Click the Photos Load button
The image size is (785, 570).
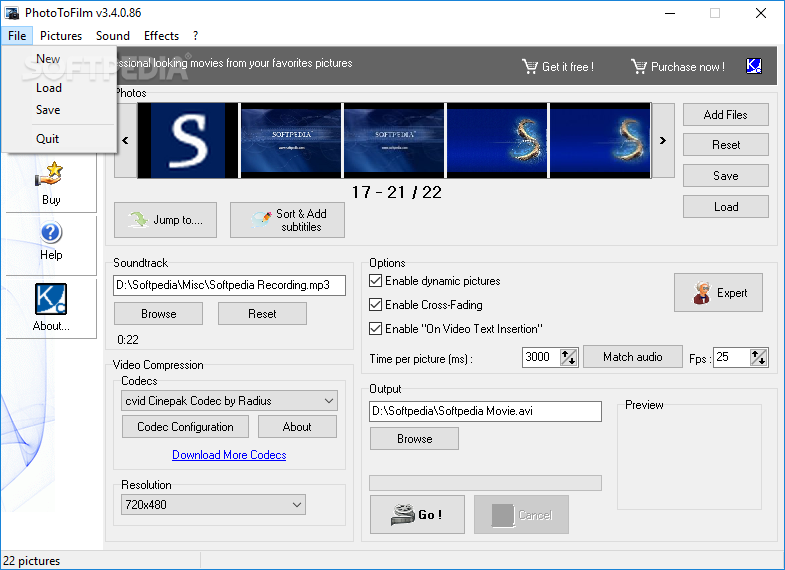(725, 207)
